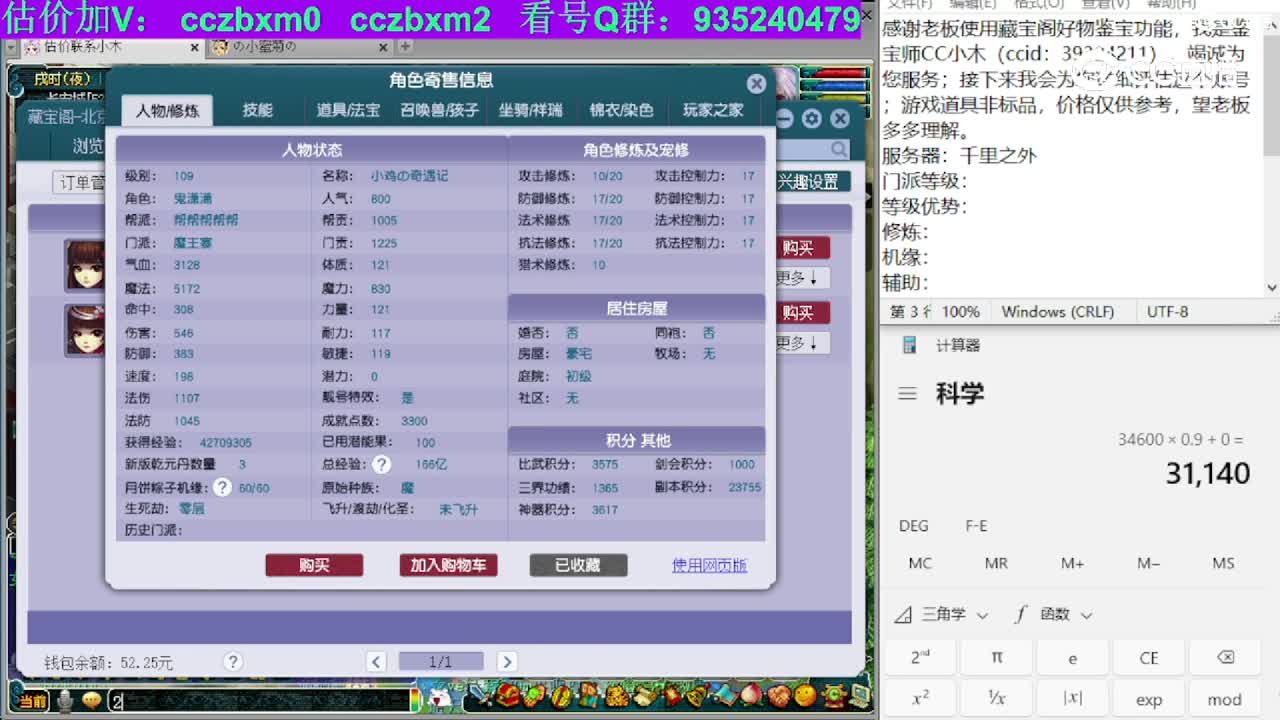Click the 100% zoom in Notepad status bar
The width and height of the screenshot is (1280, 720).
961,312
